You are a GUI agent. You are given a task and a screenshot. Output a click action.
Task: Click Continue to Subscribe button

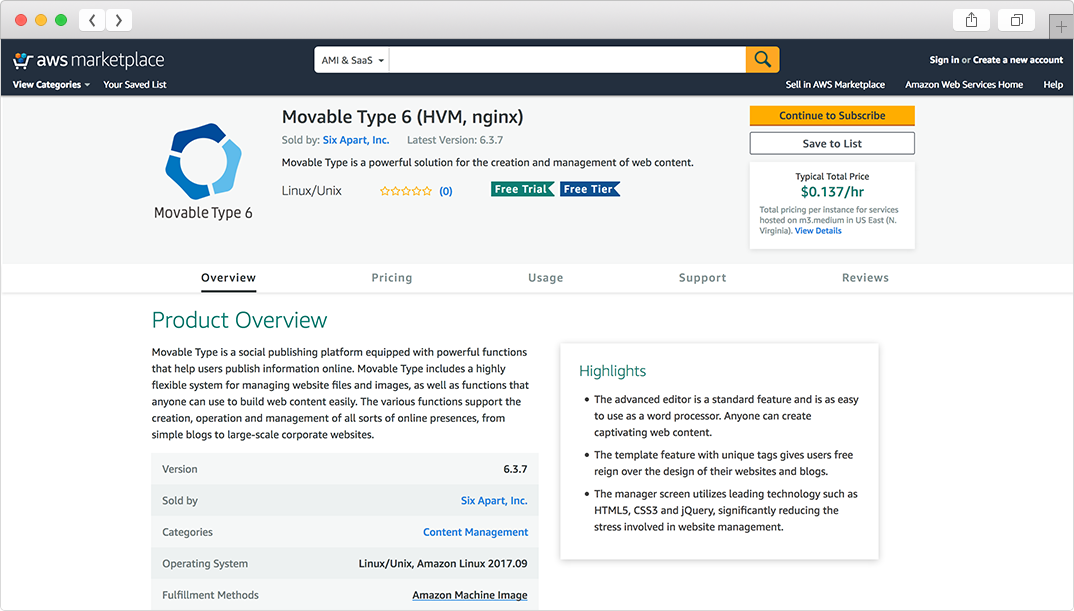point(832,116)
